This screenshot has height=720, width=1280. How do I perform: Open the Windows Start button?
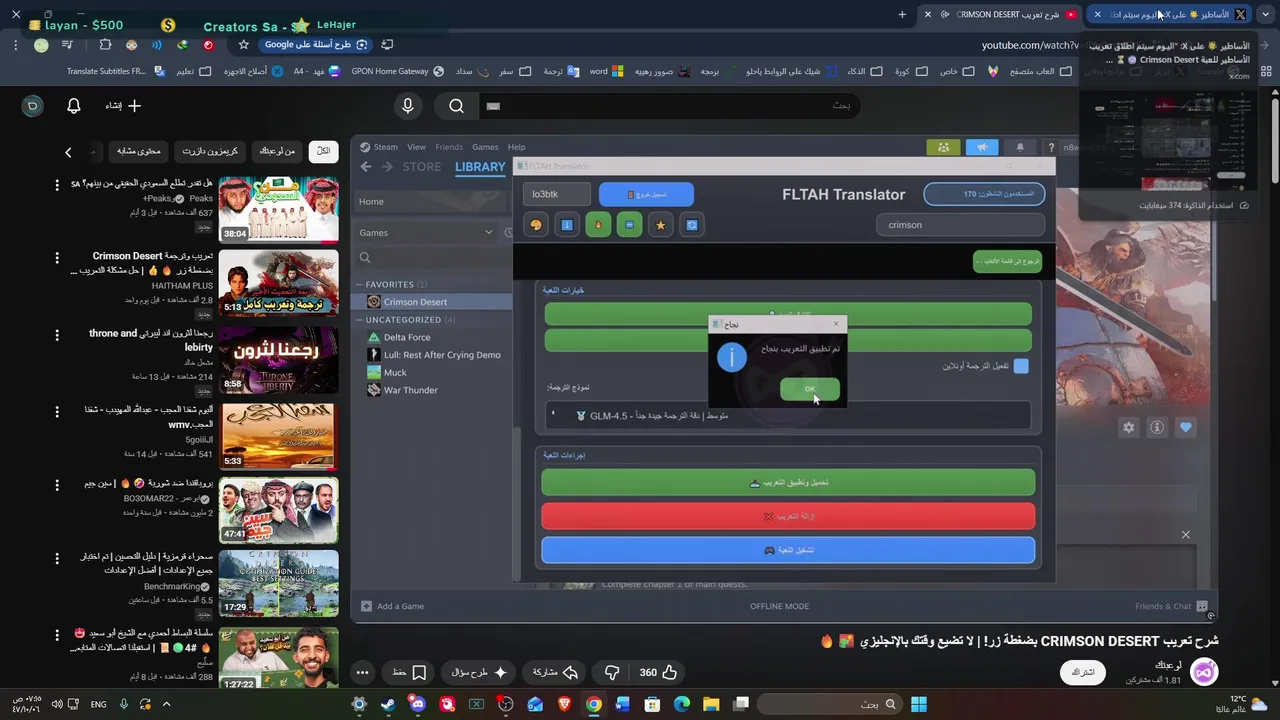pos(919,704)
